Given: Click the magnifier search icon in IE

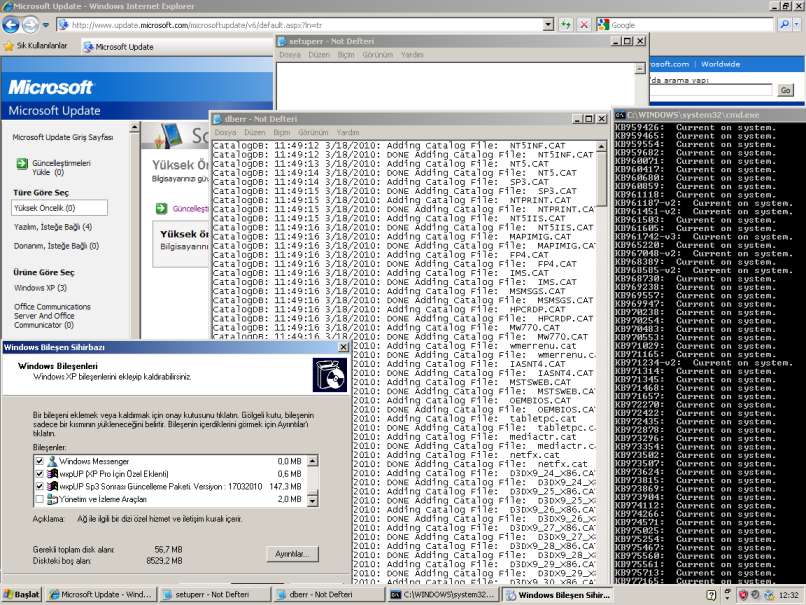Looking at the screenshot, I should [784, 25].
